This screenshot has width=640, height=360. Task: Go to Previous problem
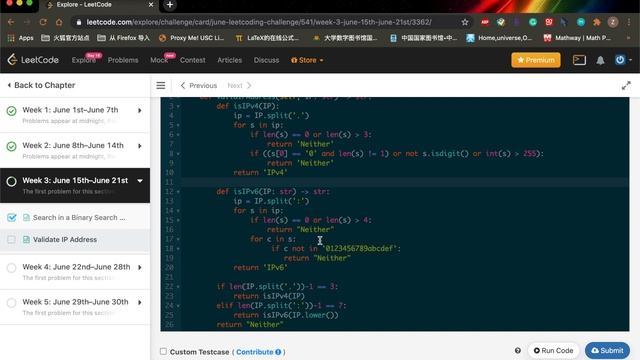[199, 85]
